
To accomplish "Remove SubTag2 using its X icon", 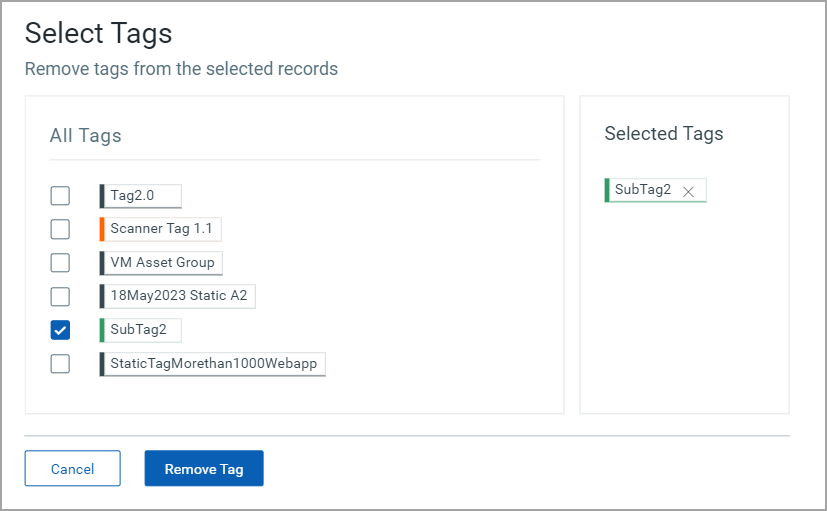I will [x=688, y=191].
